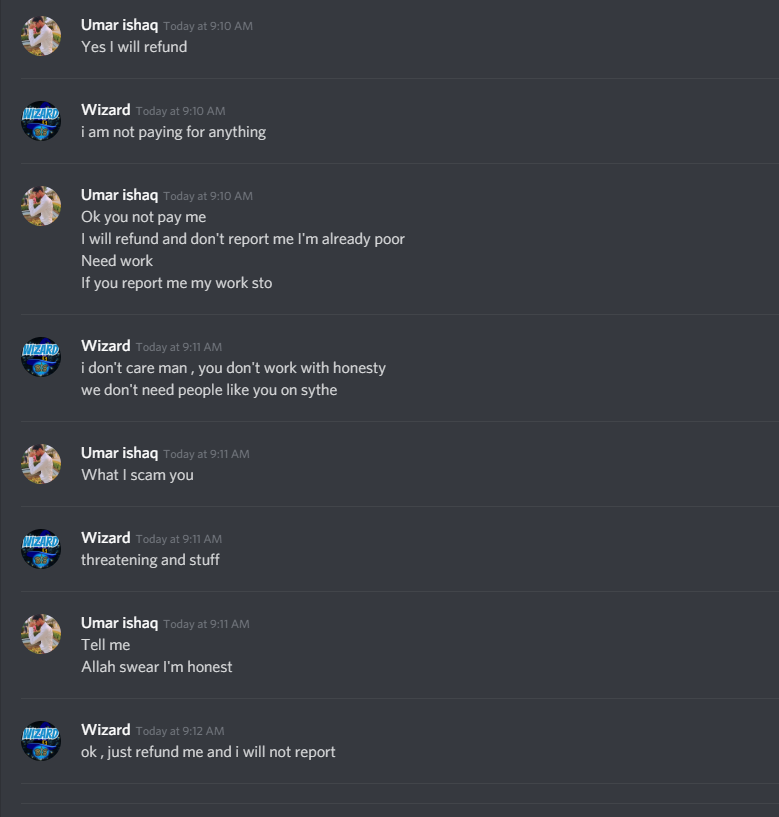This screenshot has height=817, width=779.
Task: Click timestamp on 'What I scam you' message
Action: pyautogui.click(x=206, y=454)
